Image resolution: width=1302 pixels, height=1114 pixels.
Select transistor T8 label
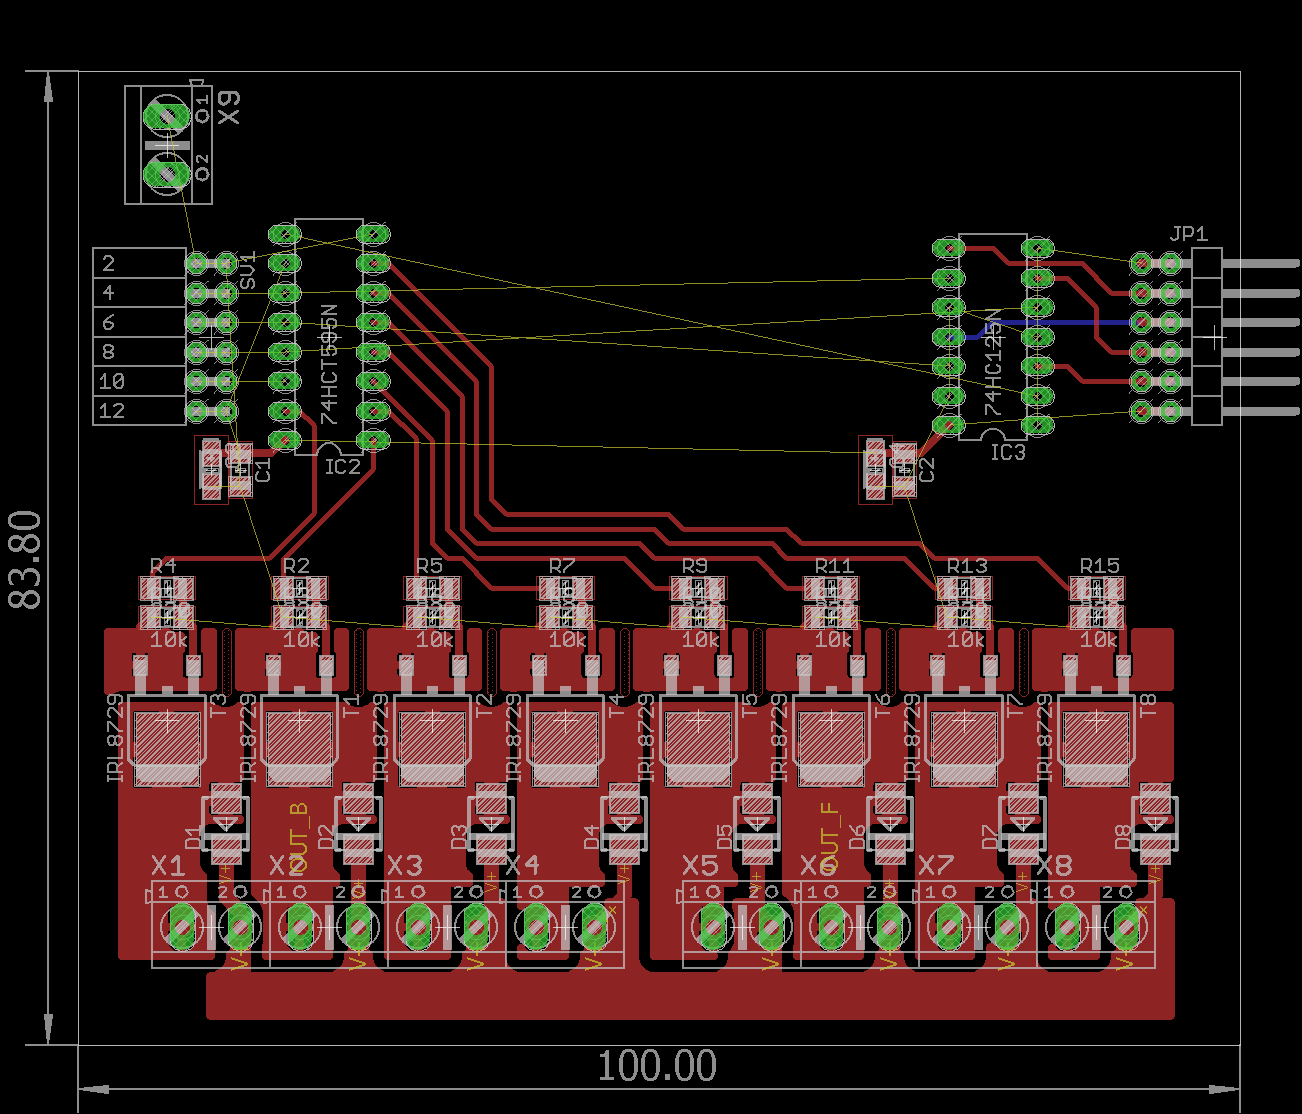1148,705
